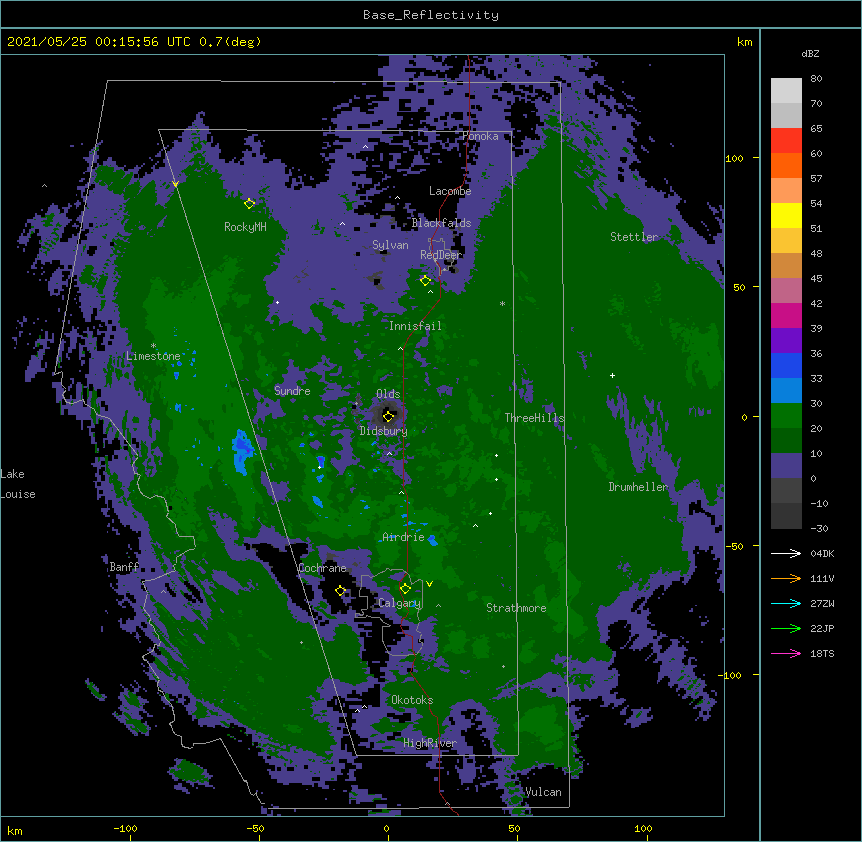Click the magenta 18TS arrow in legend
The width and height of the screenshot is (862, 842).
[x=786, y=653]
